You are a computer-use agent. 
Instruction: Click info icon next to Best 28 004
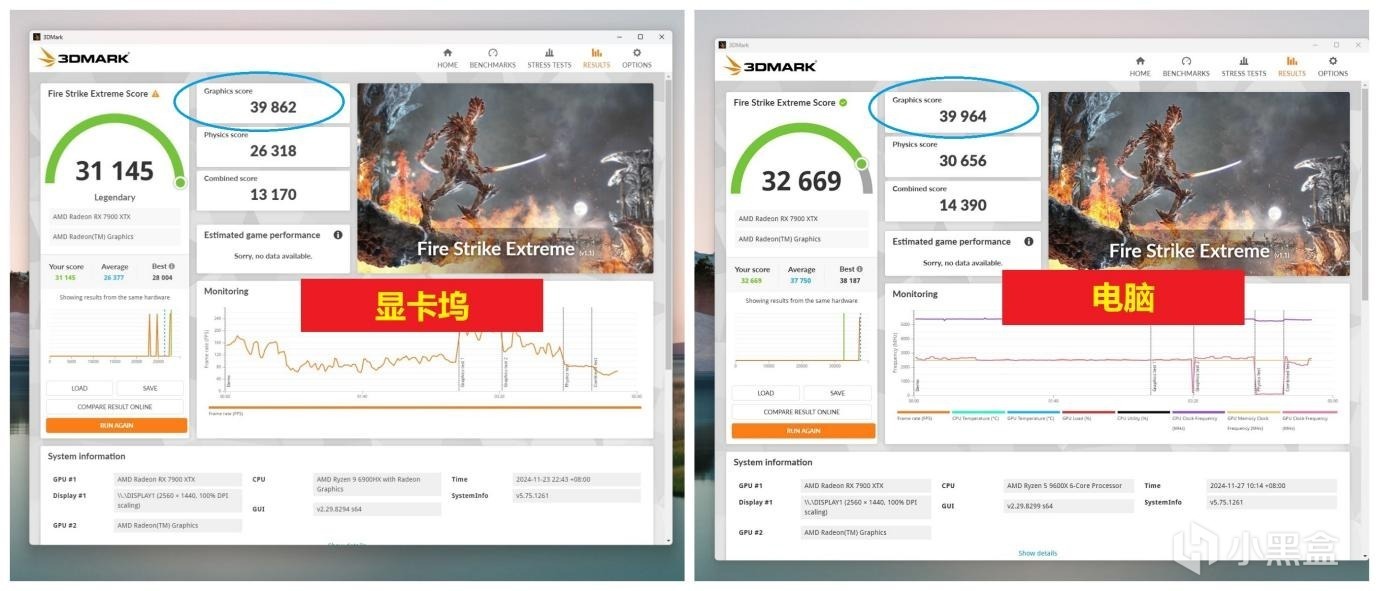[172, 267]
